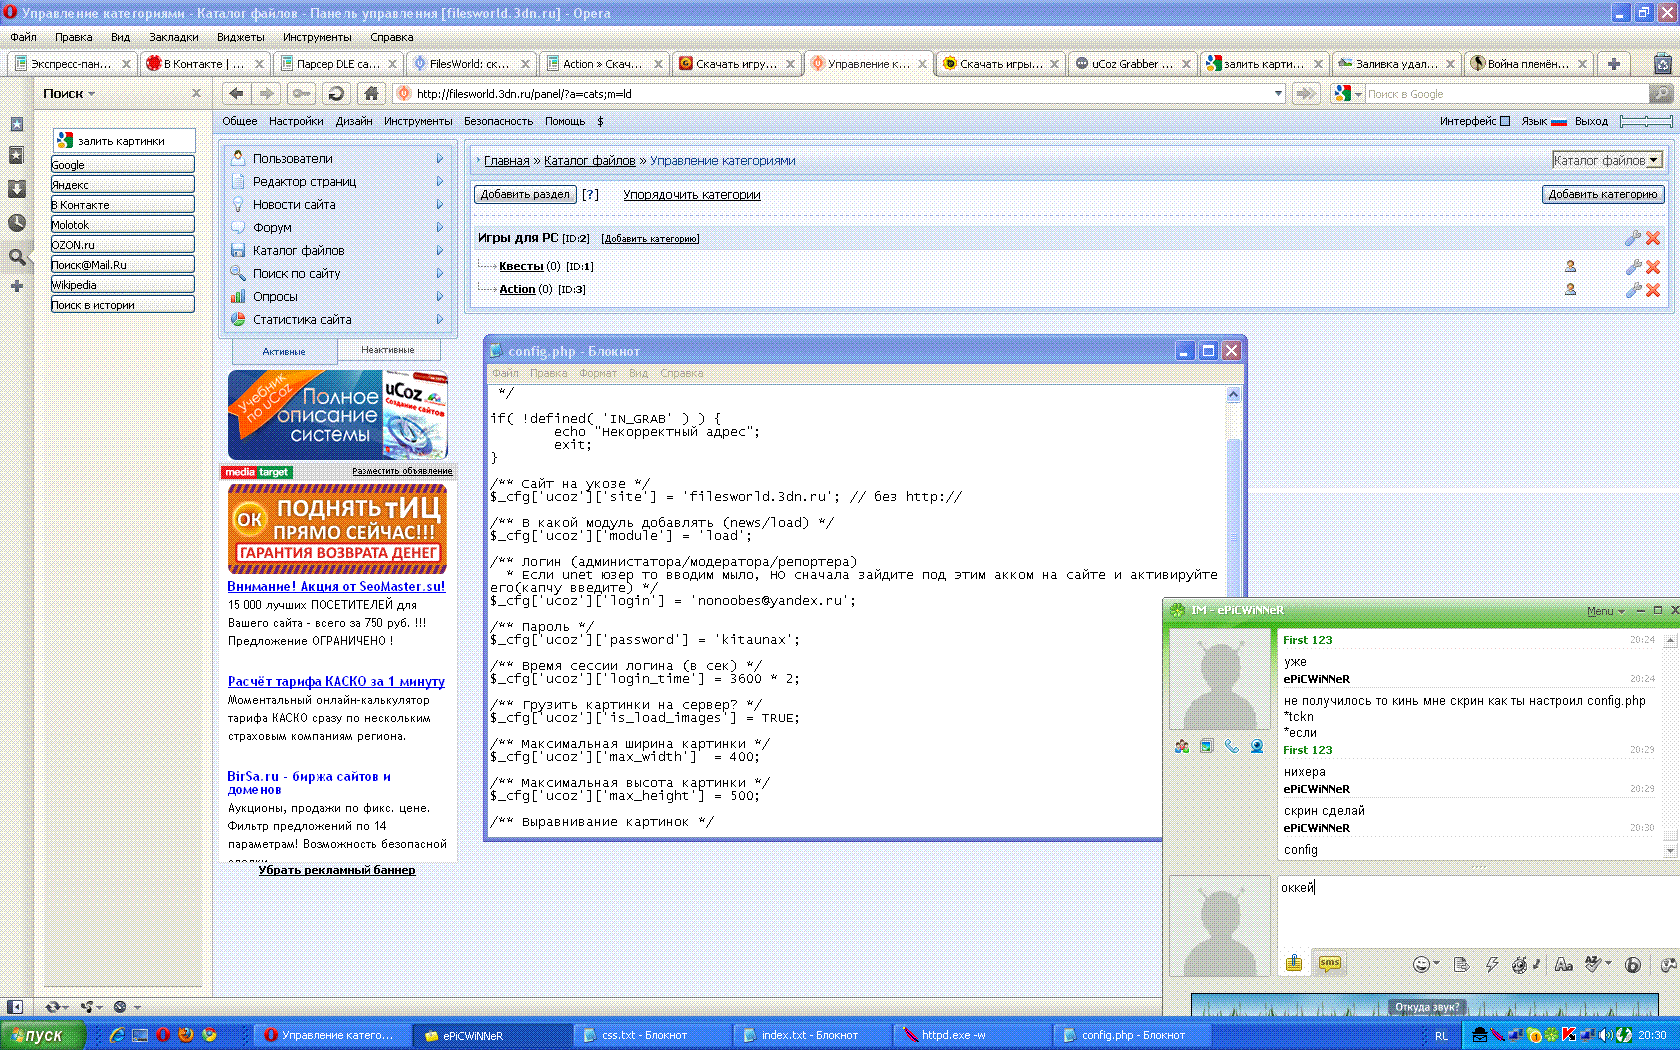The width and height of the screenshot is (1680, 1050).
Task: Click the SMS button in ICQ chat
Action: click(1330, 963)
